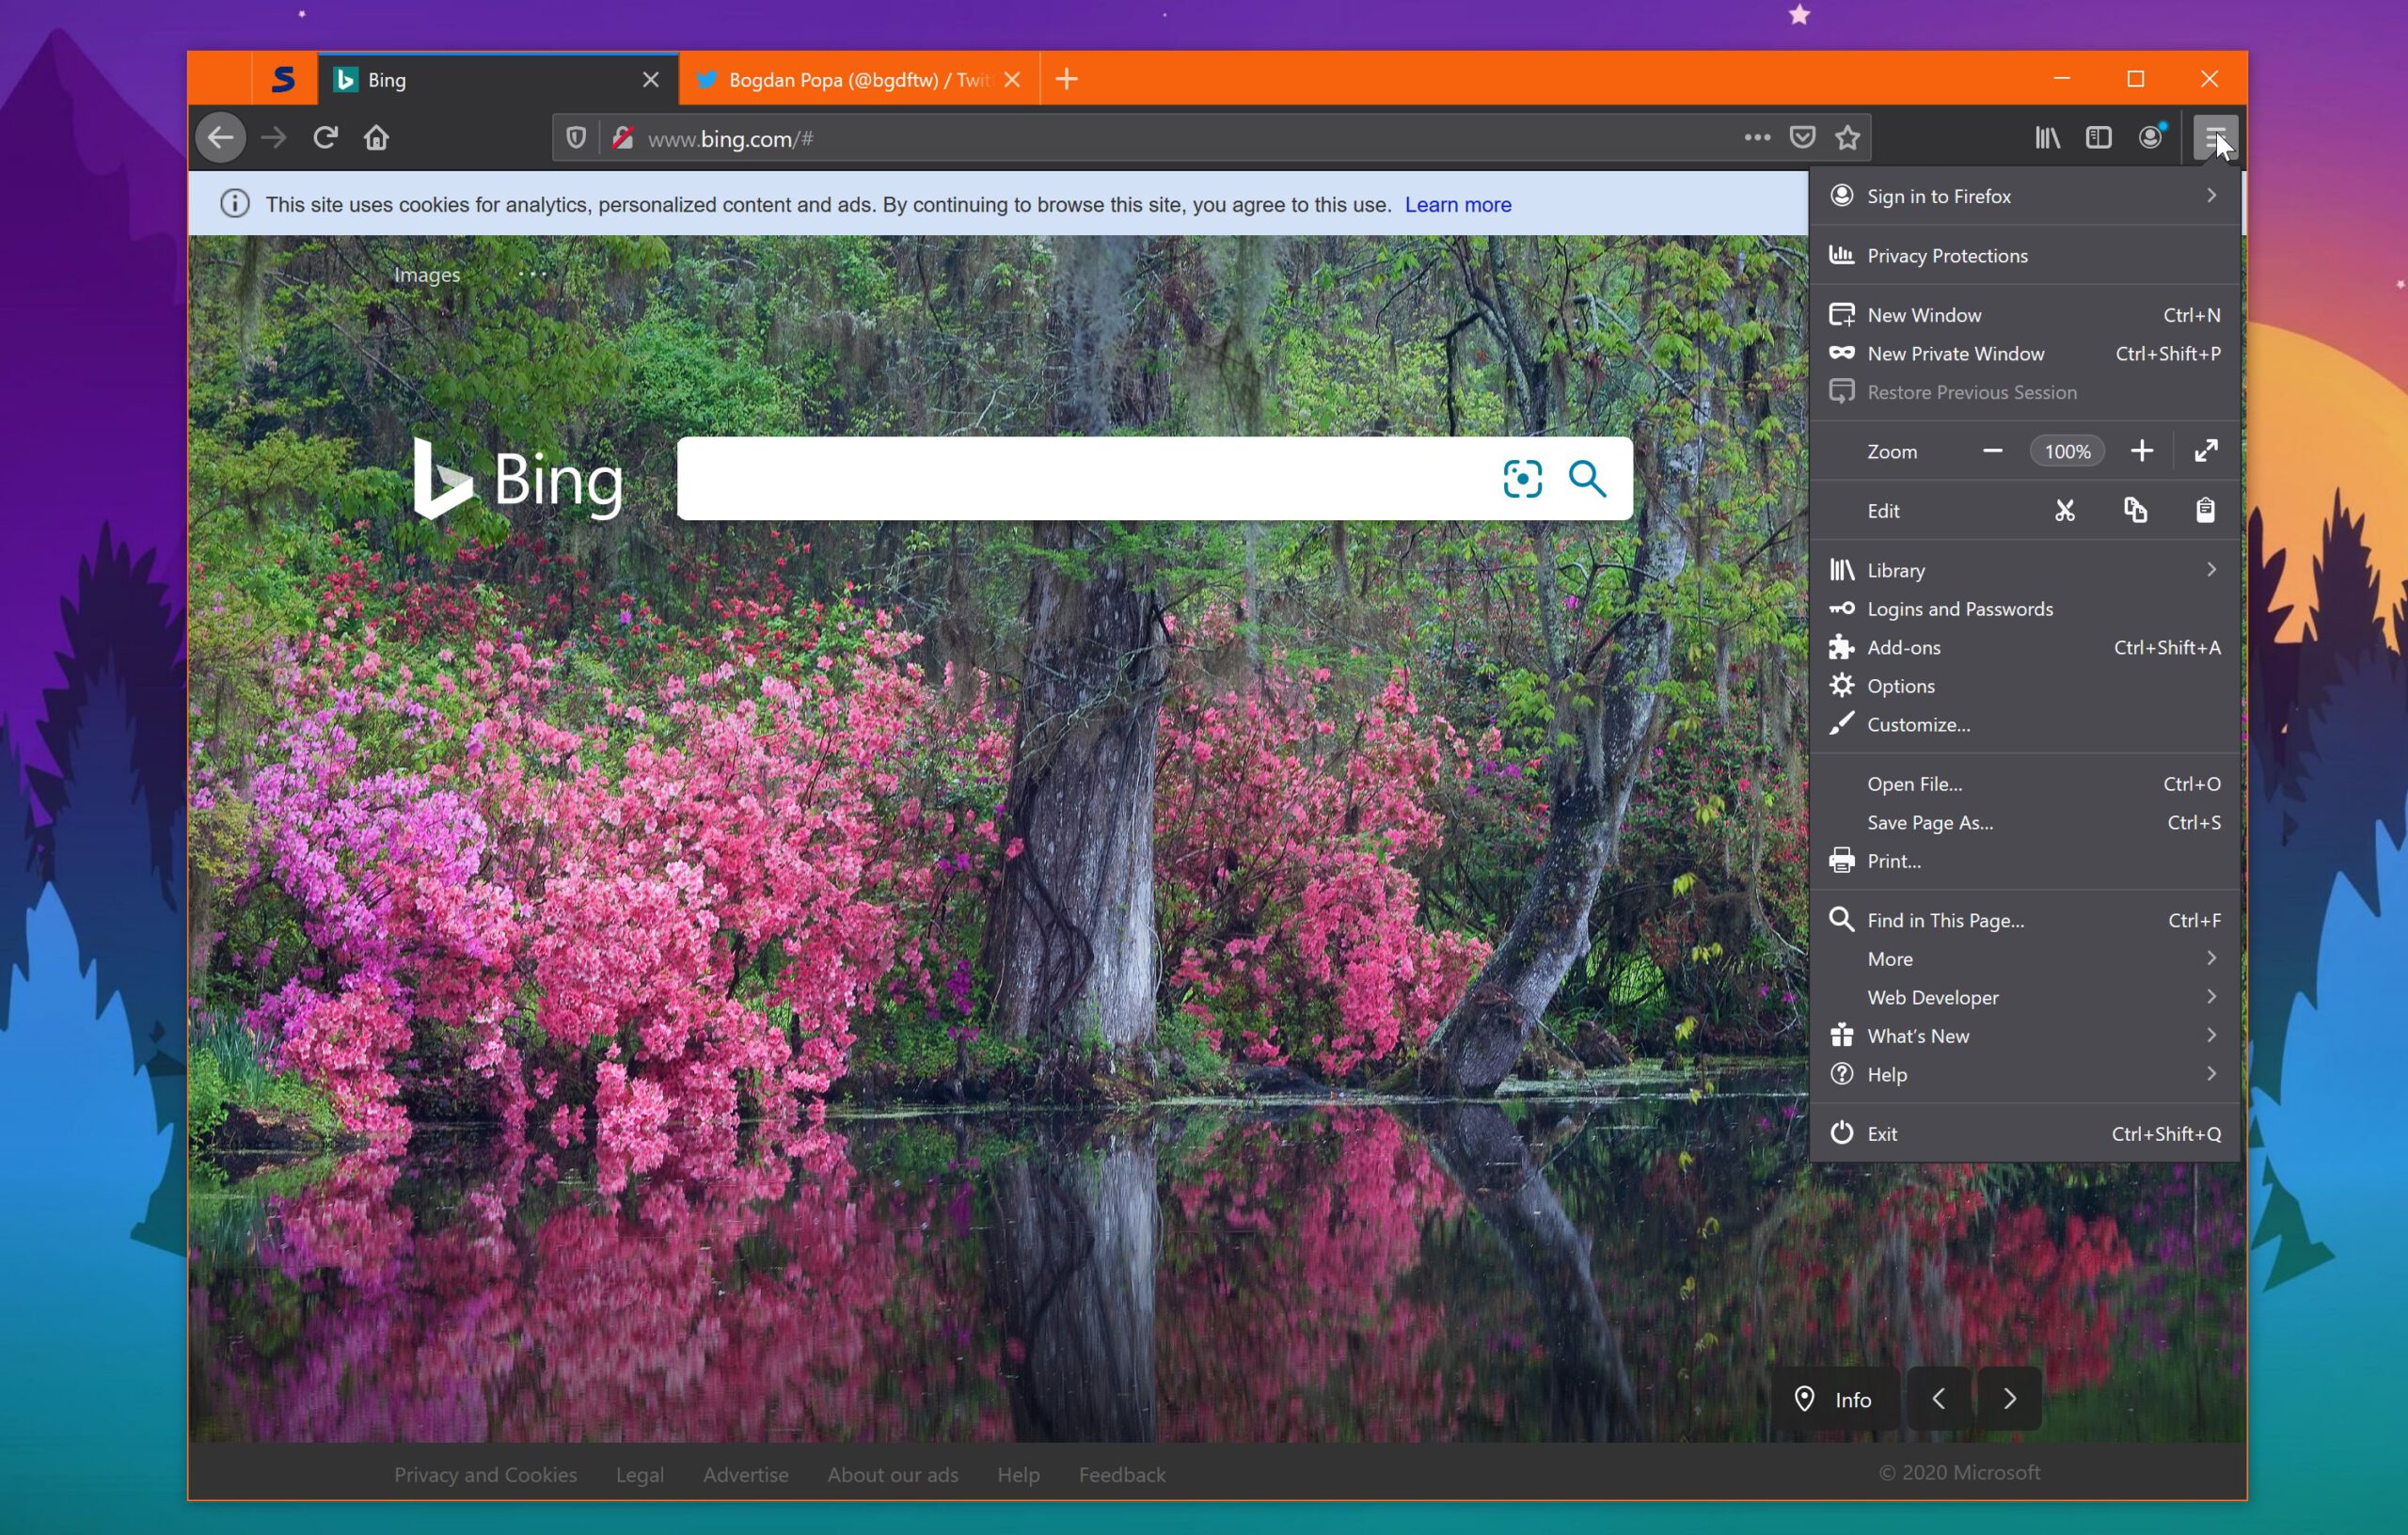The height and width of the screenshot is (1535, 2408).
Task: Bookmark this page with star icon
Action: click(x=1847, y=138)
